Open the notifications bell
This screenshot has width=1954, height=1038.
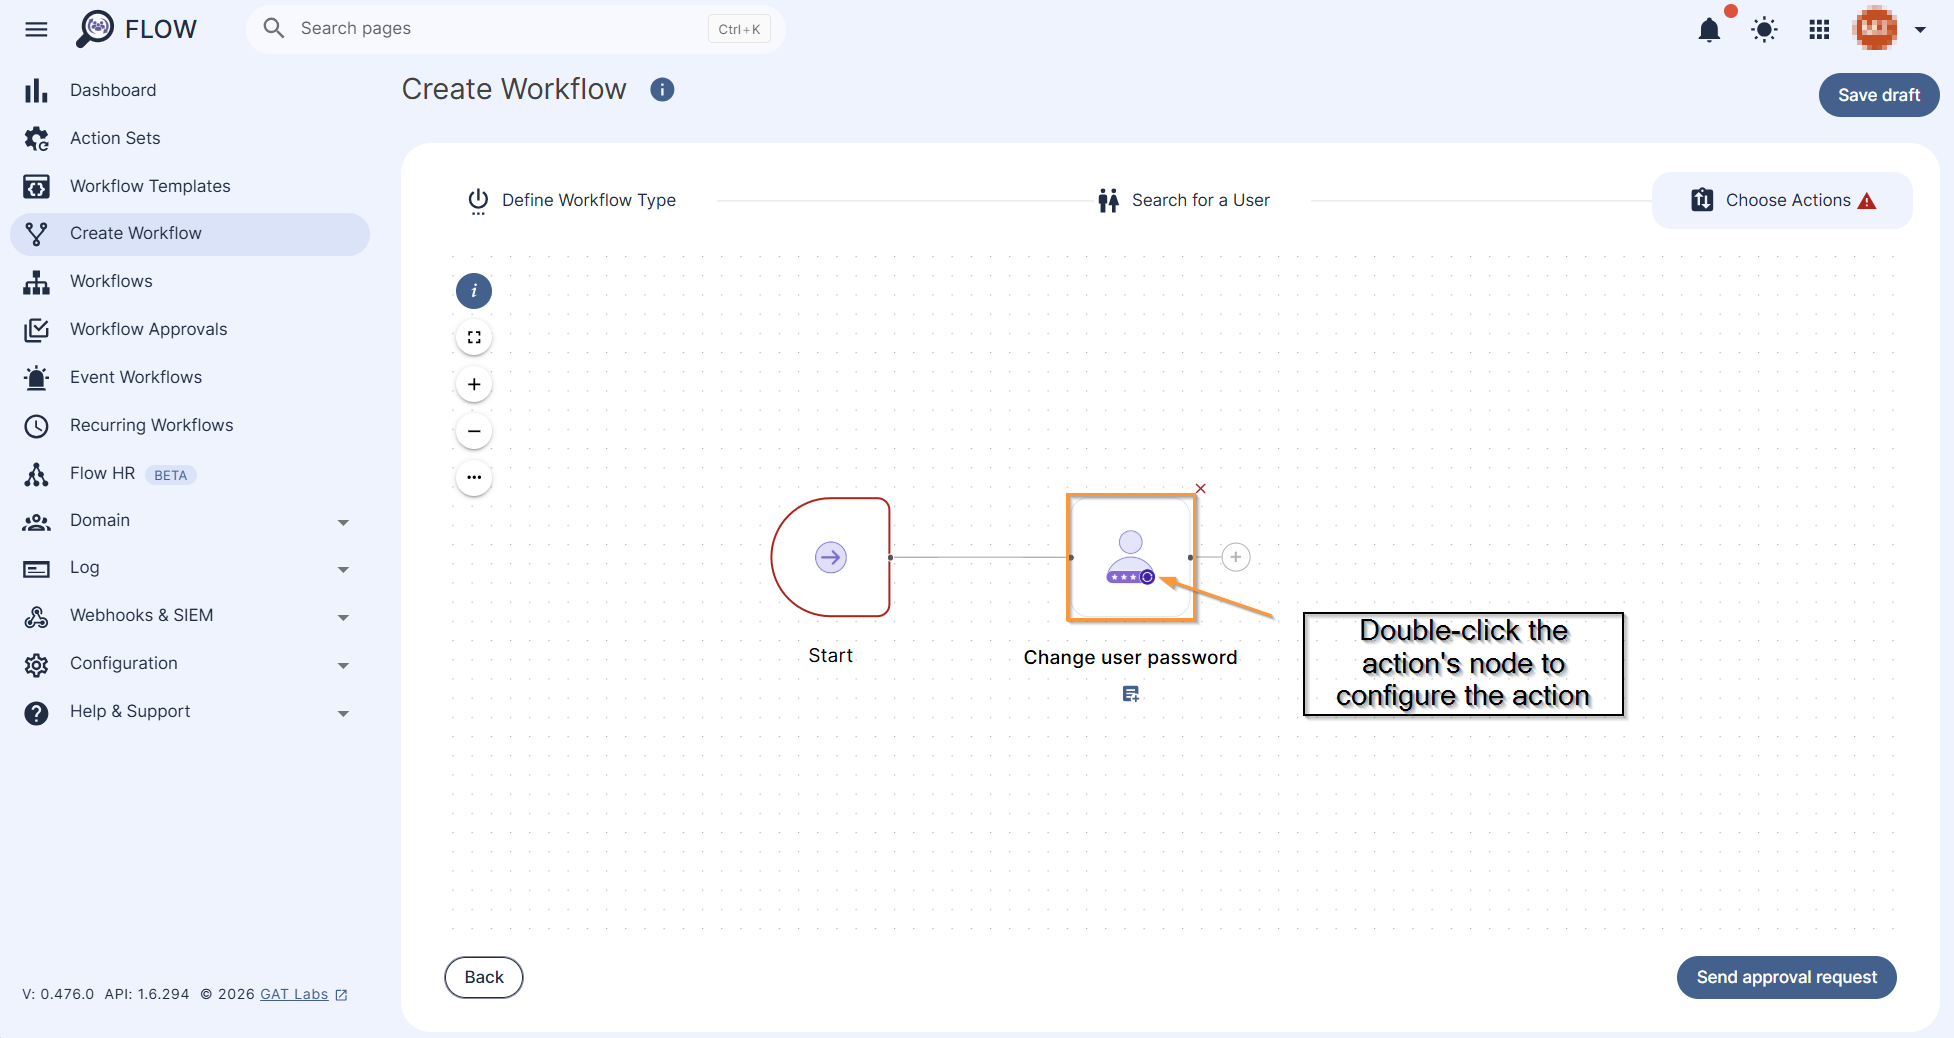1709,30
